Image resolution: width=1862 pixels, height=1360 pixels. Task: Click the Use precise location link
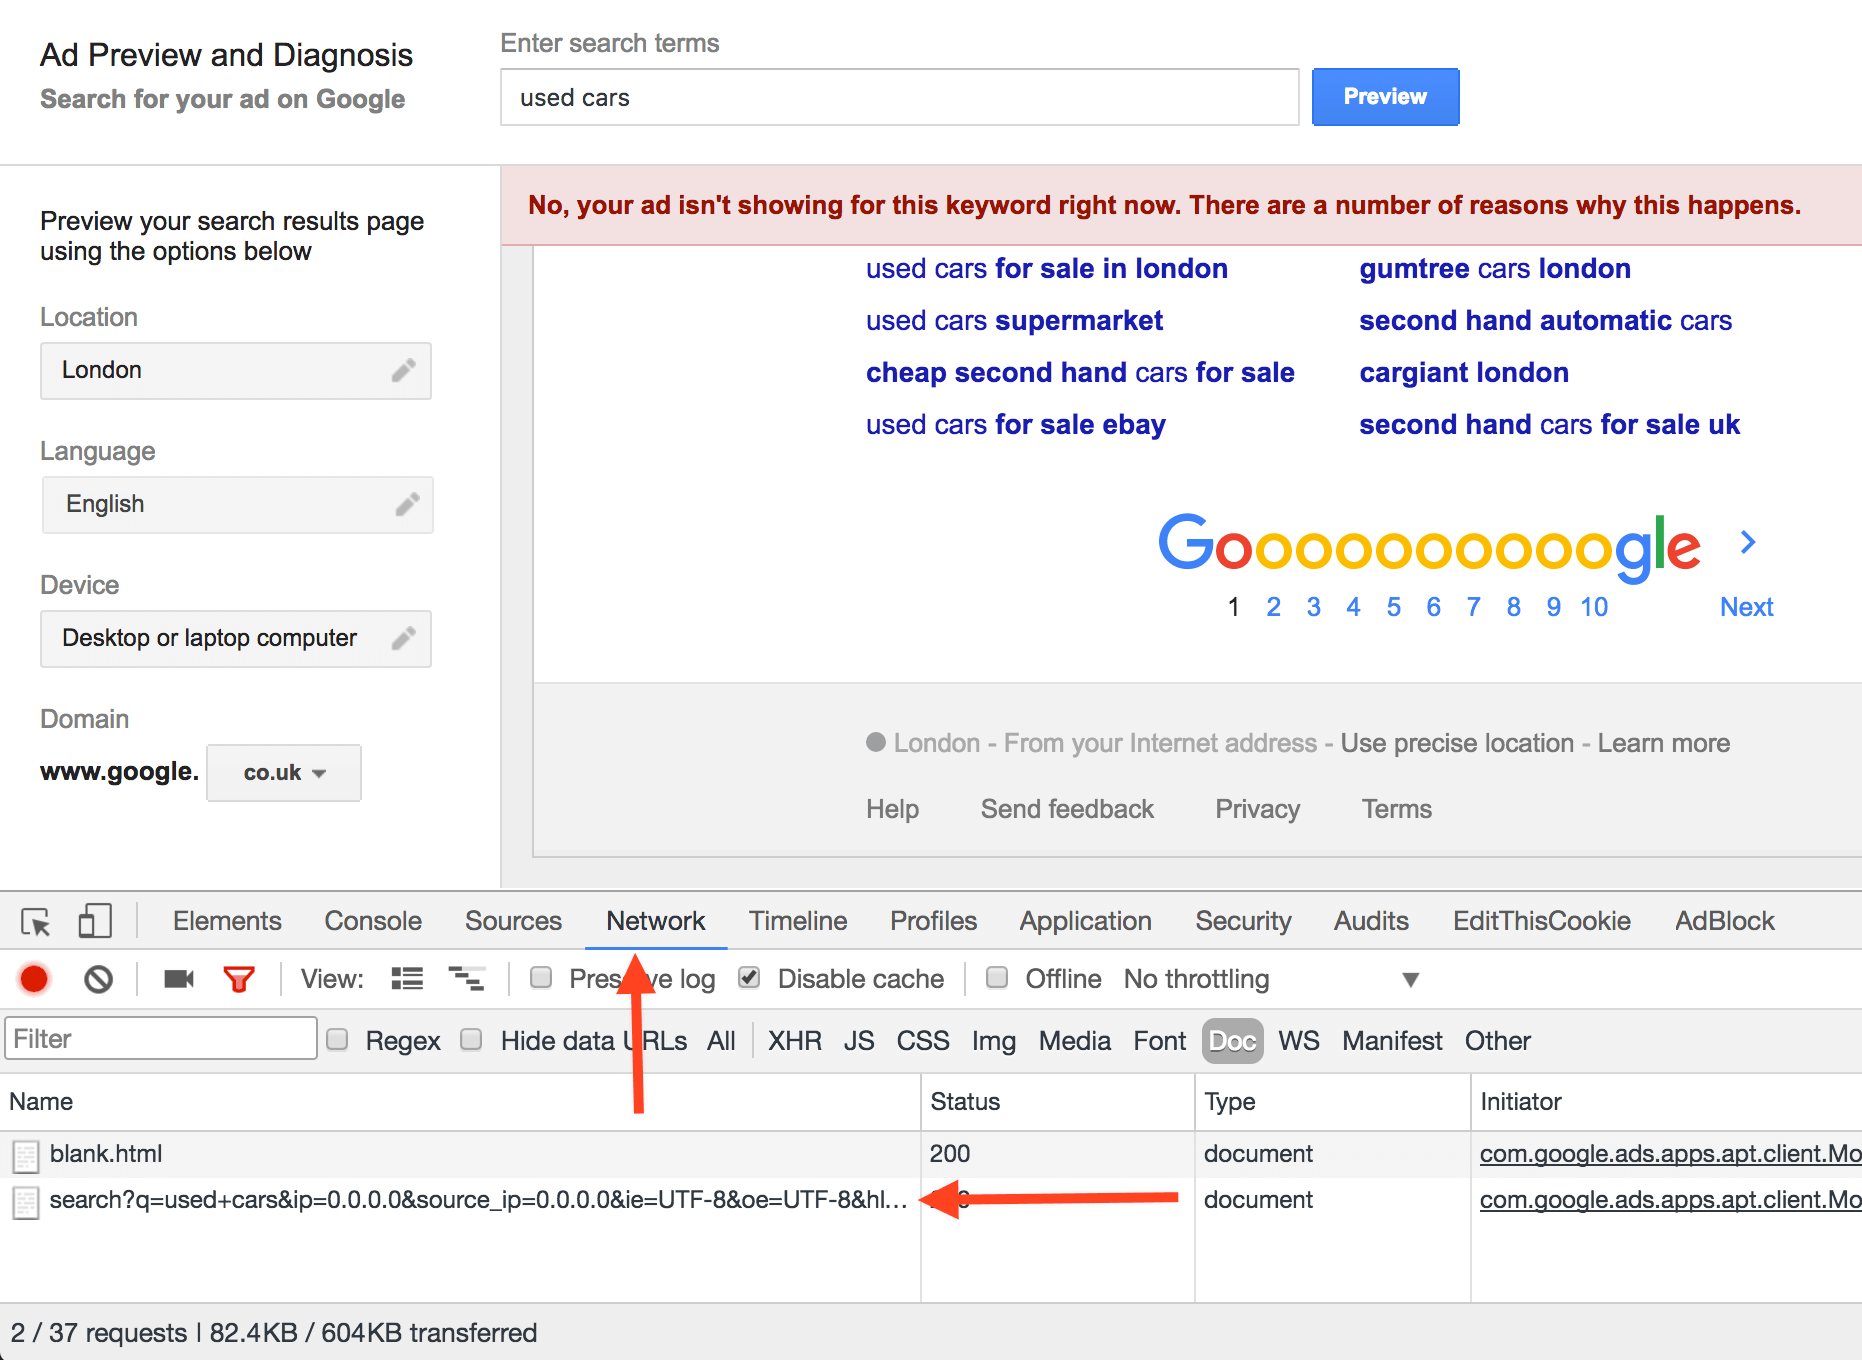coord(1457,743)
